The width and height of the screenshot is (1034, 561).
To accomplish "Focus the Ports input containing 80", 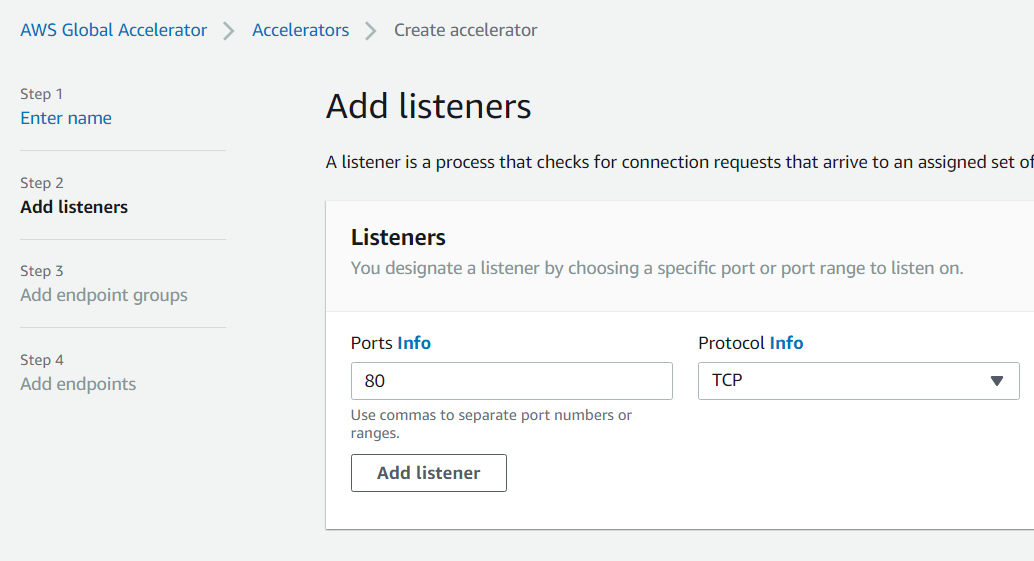I will [x=511, y=381].
